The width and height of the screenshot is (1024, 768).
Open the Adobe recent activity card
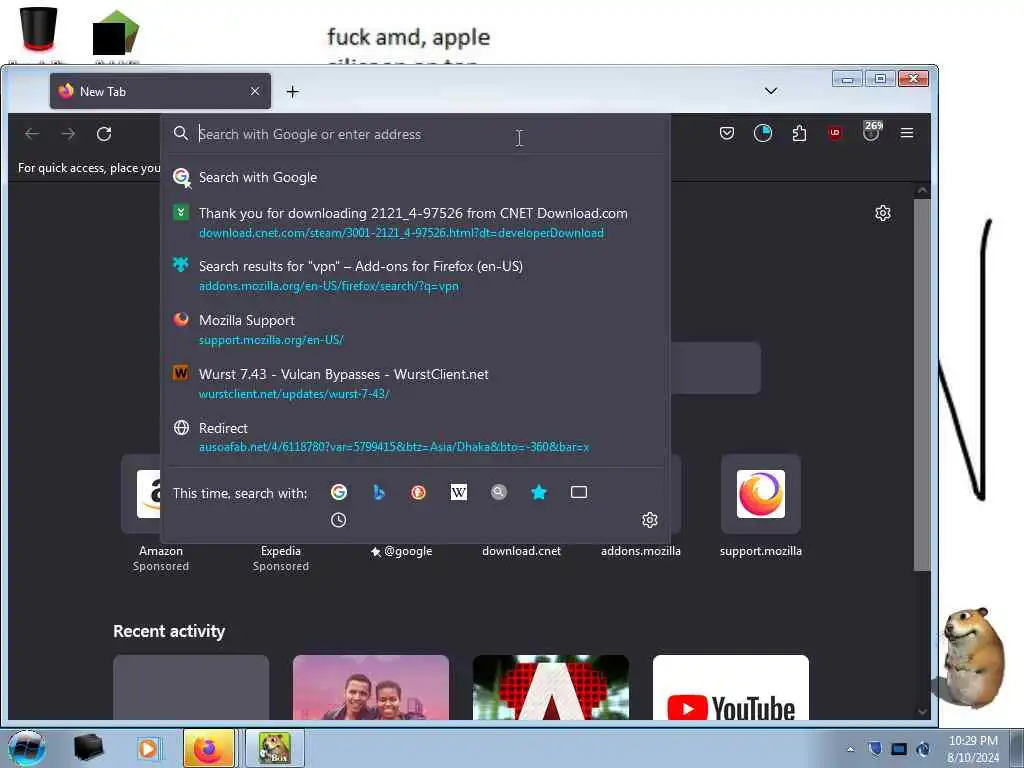551,688
